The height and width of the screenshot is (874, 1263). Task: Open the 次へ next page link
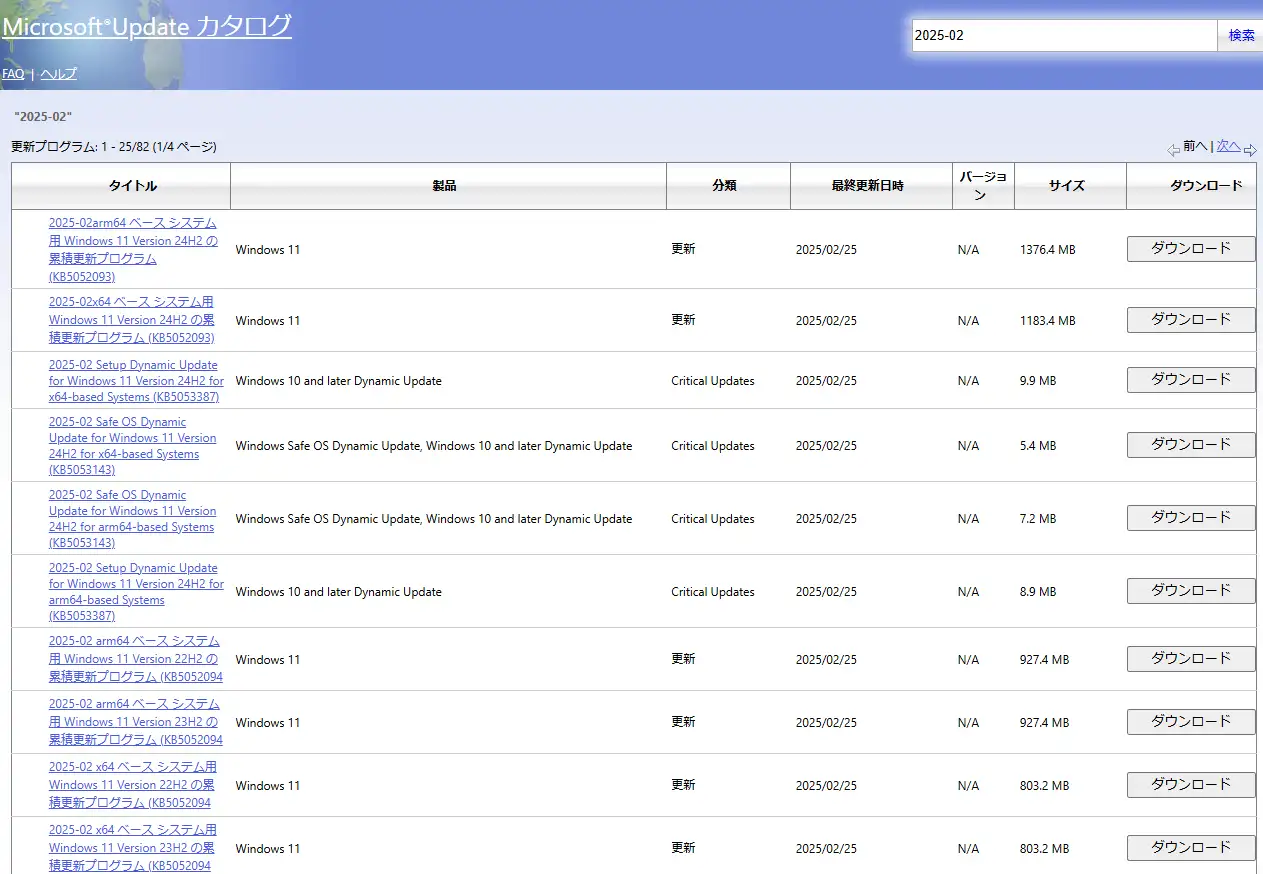click(x=1228, y=146)
